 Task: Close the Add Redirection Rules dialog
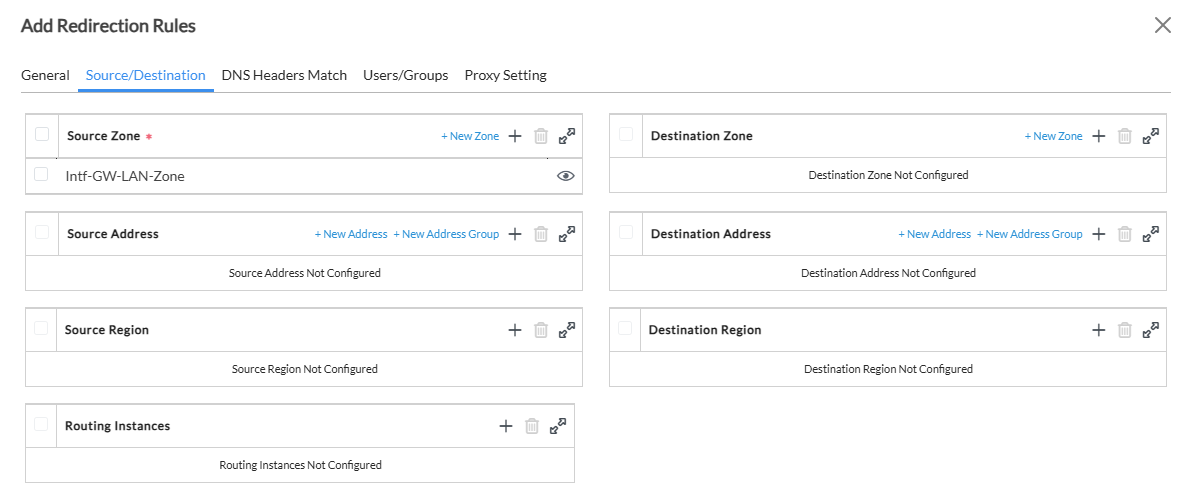tap(1163, 26)
